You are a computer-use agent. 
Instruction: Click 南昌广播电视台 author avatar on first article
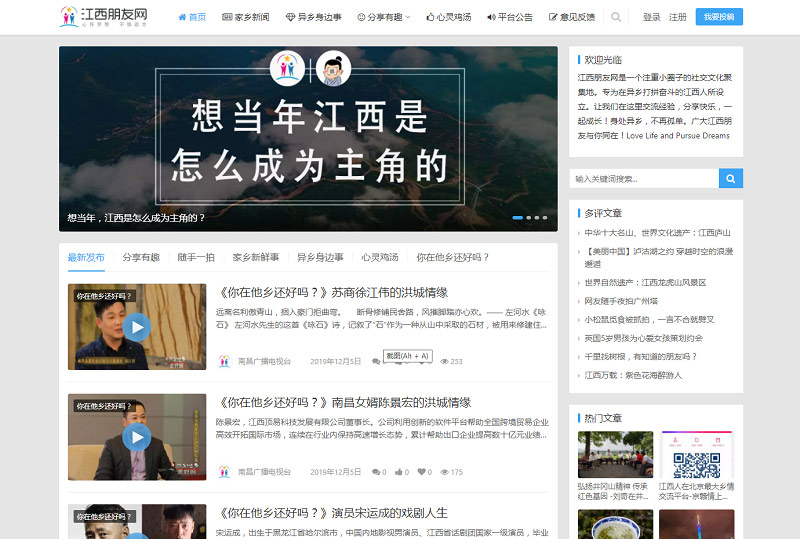[x=224, y=361]
